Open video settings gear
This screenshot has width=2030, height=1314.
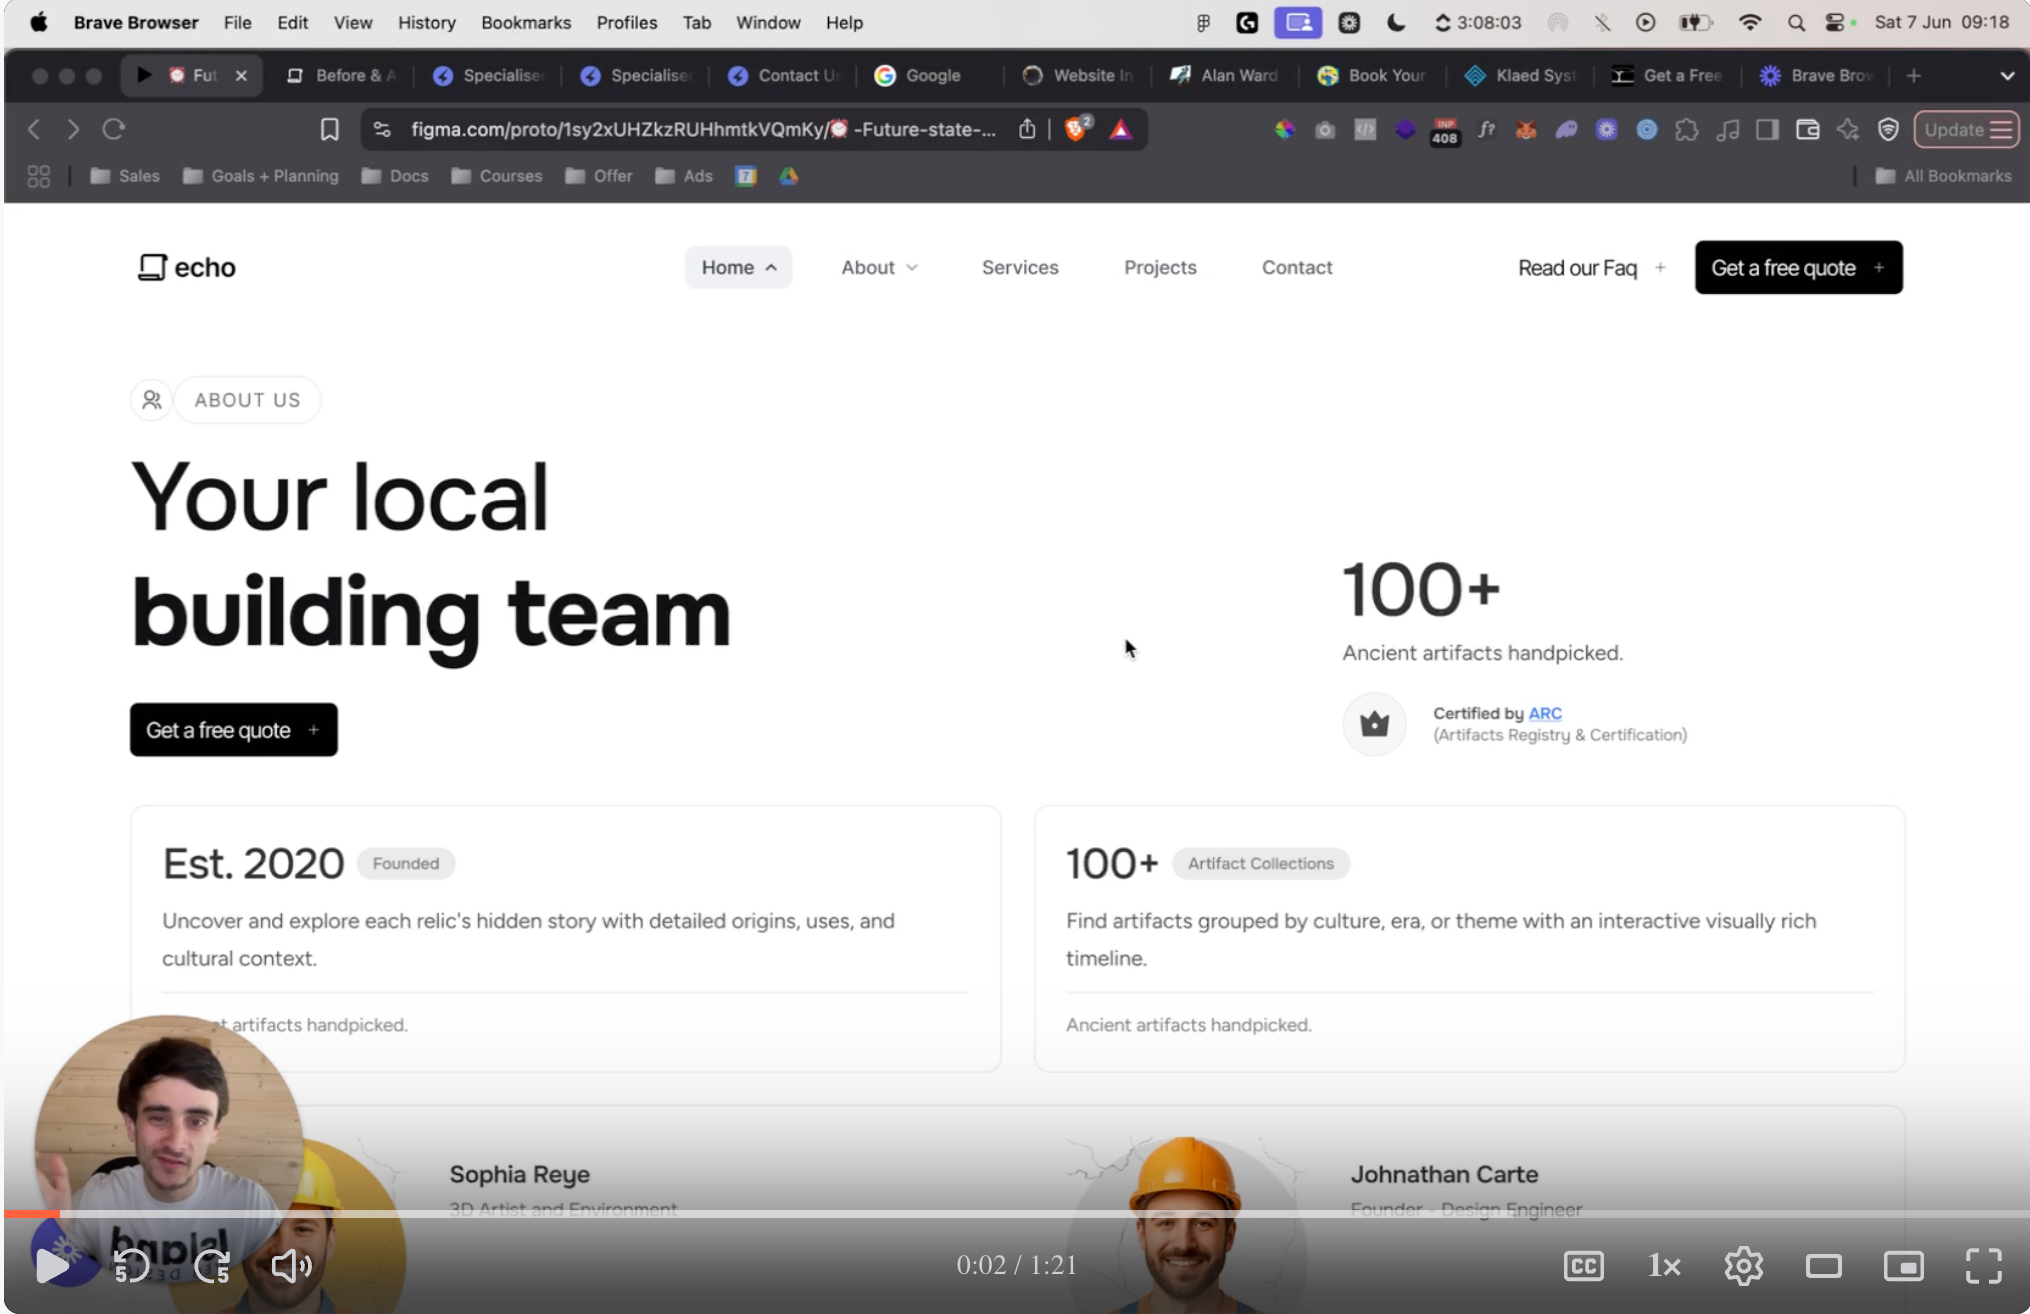point(1744,1266)
